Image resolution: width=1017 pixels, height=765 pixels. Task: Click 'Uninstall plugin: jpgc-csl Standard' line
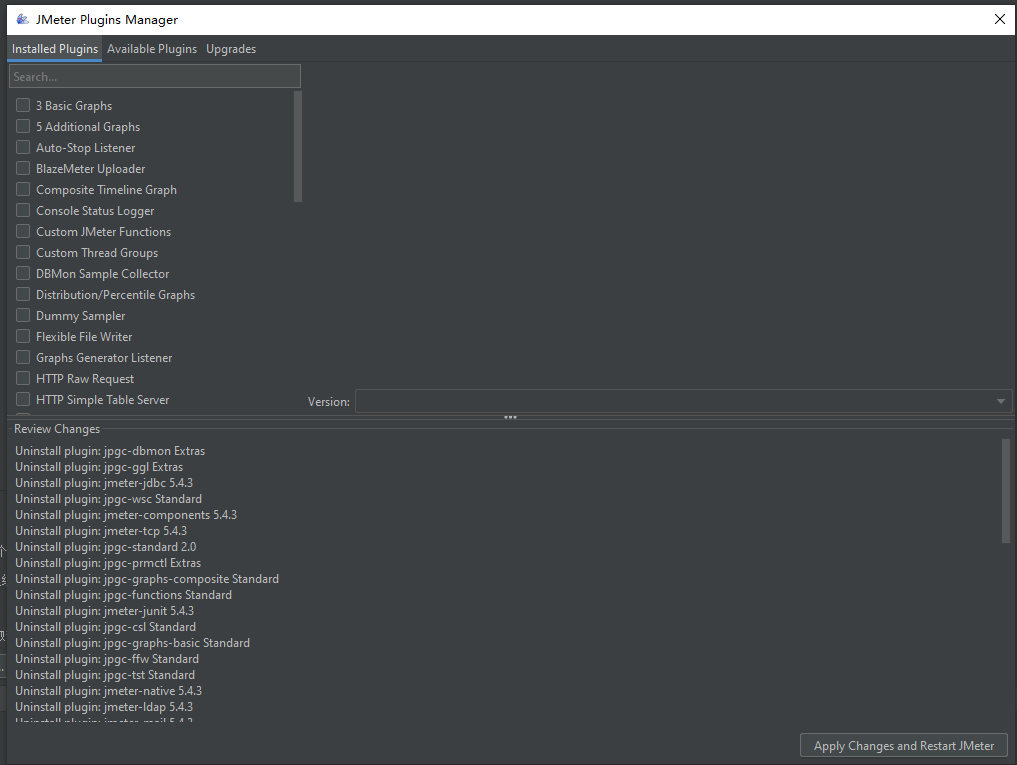click(x=106, y=627)
